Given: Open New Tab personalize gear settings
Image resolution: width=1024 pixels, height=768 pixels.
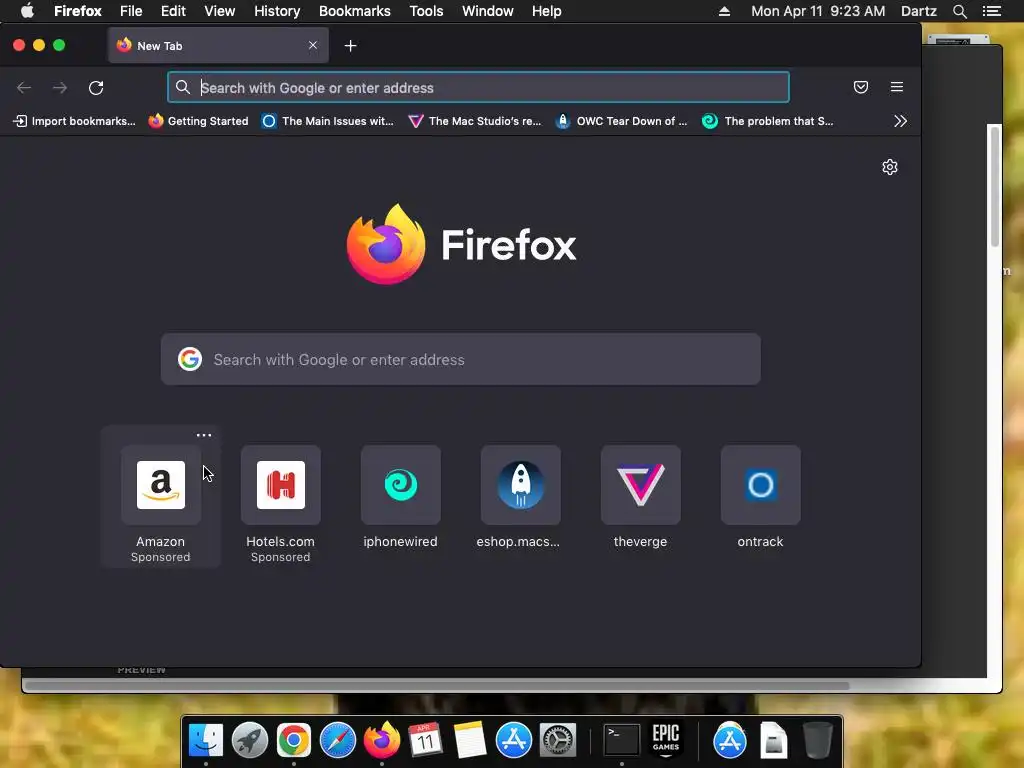Looking at the screenshot, I should click(889, 167).
